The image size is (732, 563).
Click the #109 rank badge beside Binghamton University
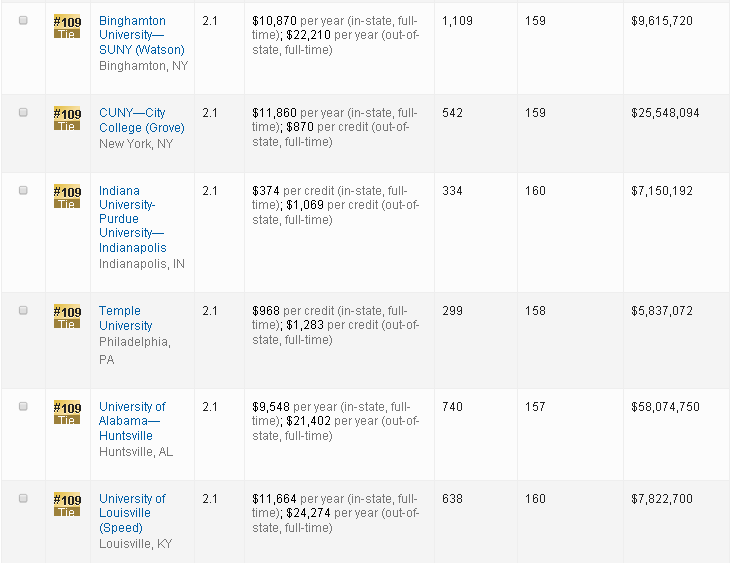(67, 26)
